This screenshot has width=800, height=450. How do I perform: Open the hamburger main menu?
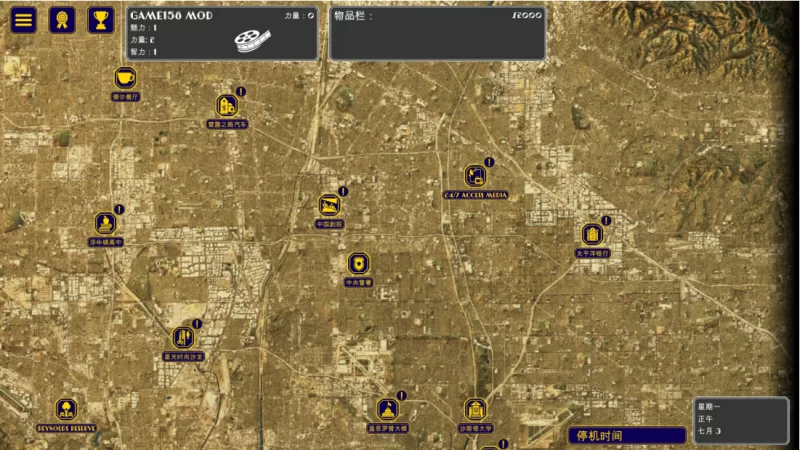click(x=23, y=20)
